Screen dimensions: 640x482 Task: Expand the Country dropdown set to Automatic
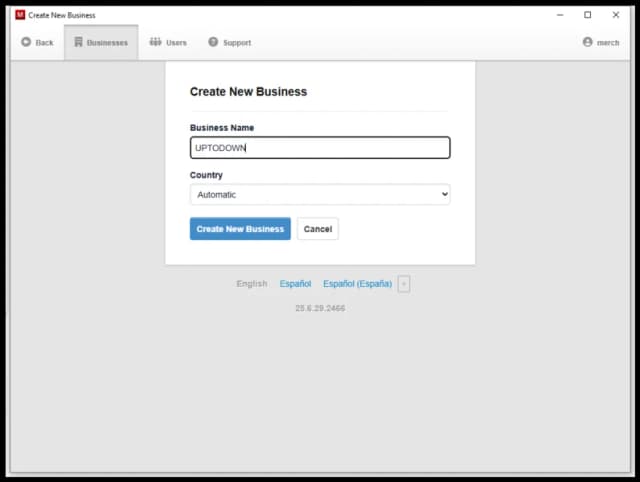pyautogui.click(x=320, y=195)
